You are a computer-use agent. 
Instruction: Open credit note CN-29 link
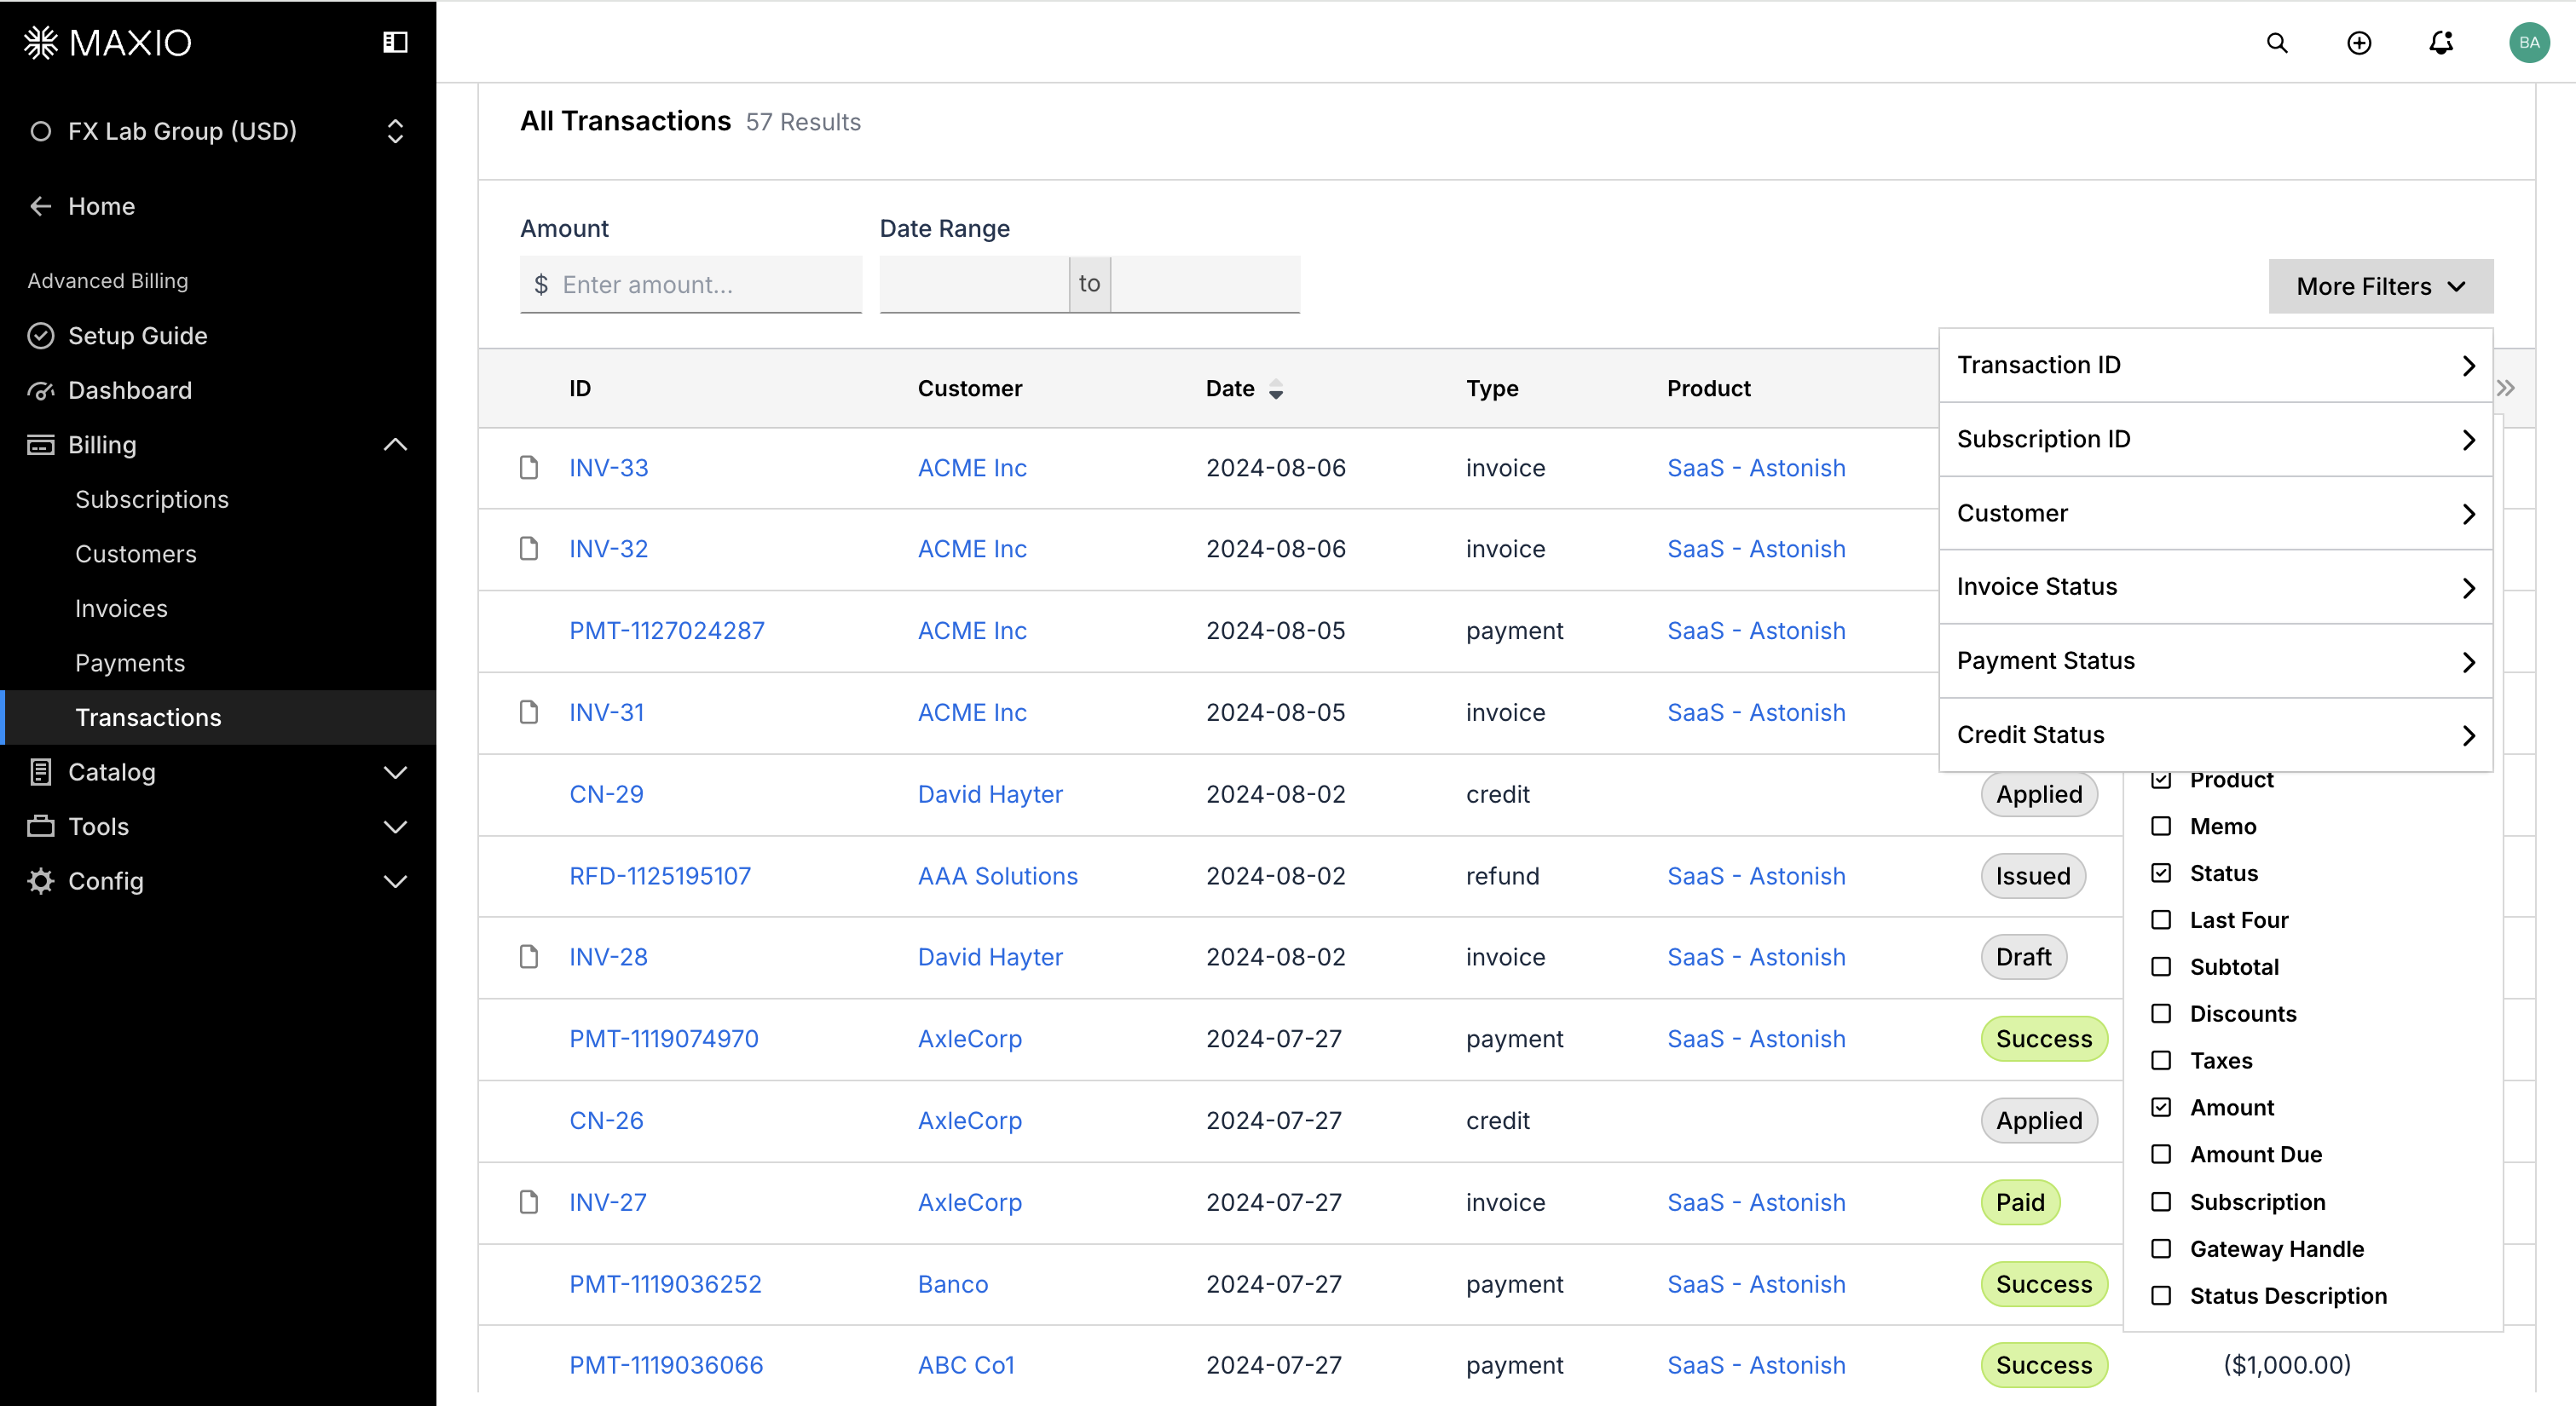click(606, 794)
